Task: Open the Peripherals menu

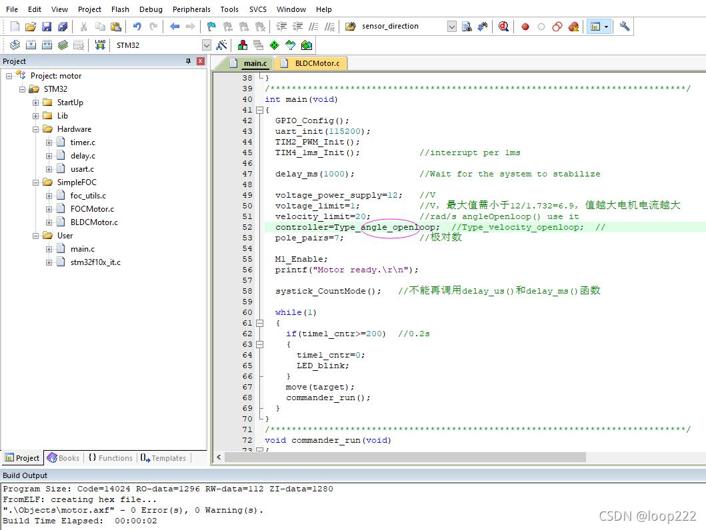Action: point(191,9)
